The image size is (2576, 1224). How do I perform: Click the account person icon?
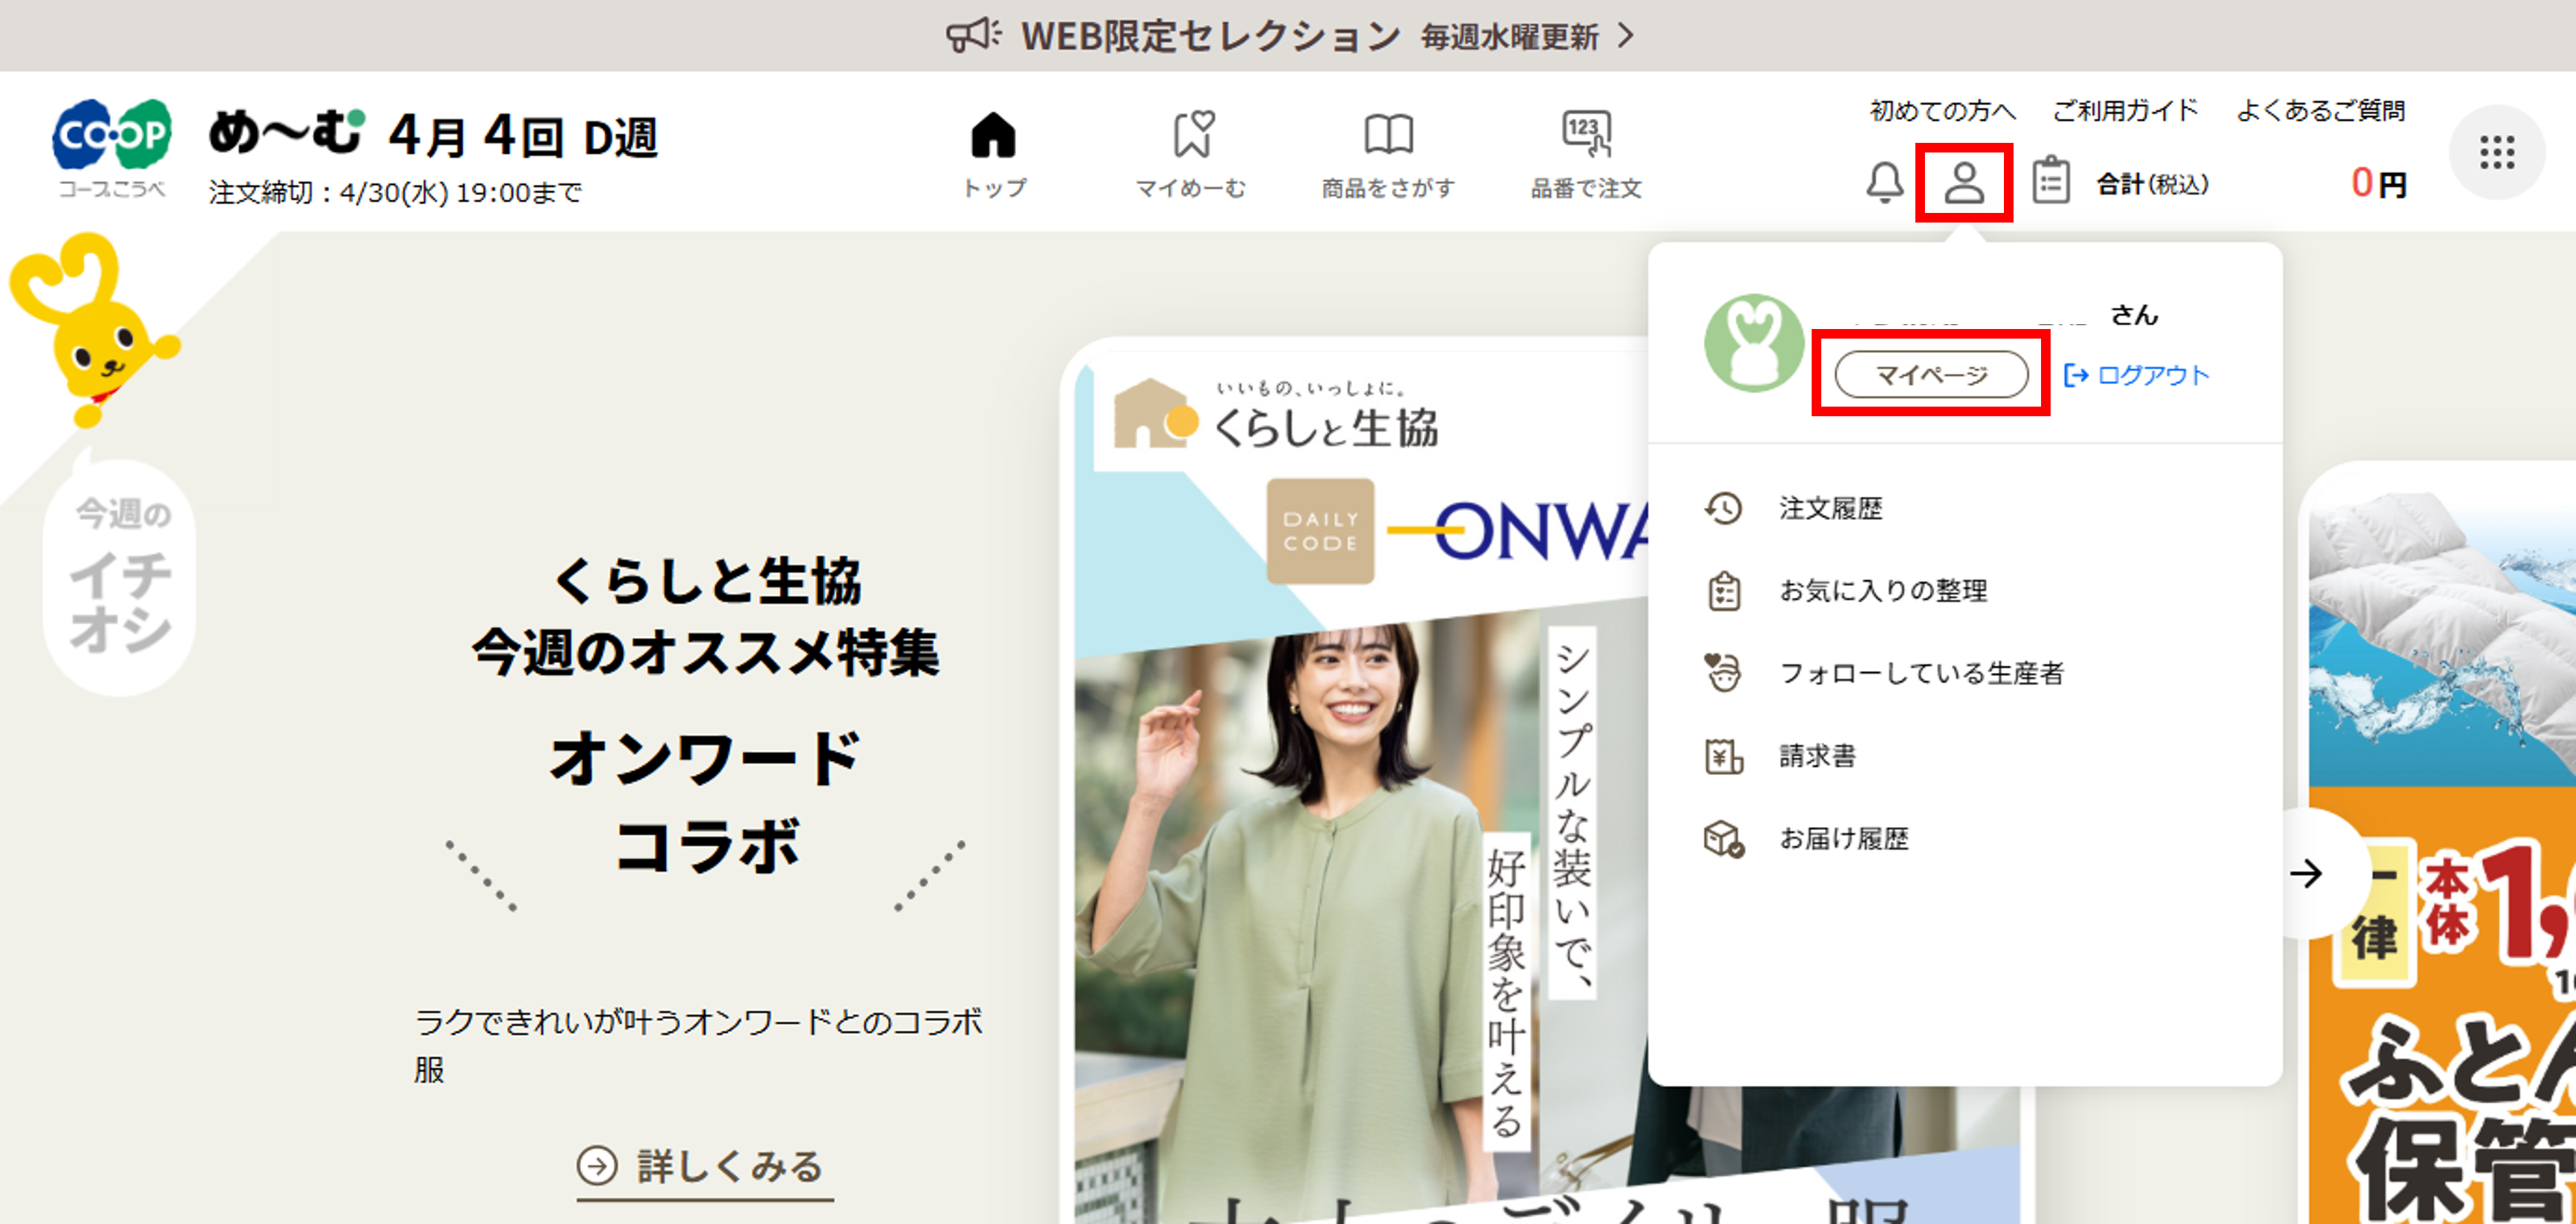[1965, 183]
